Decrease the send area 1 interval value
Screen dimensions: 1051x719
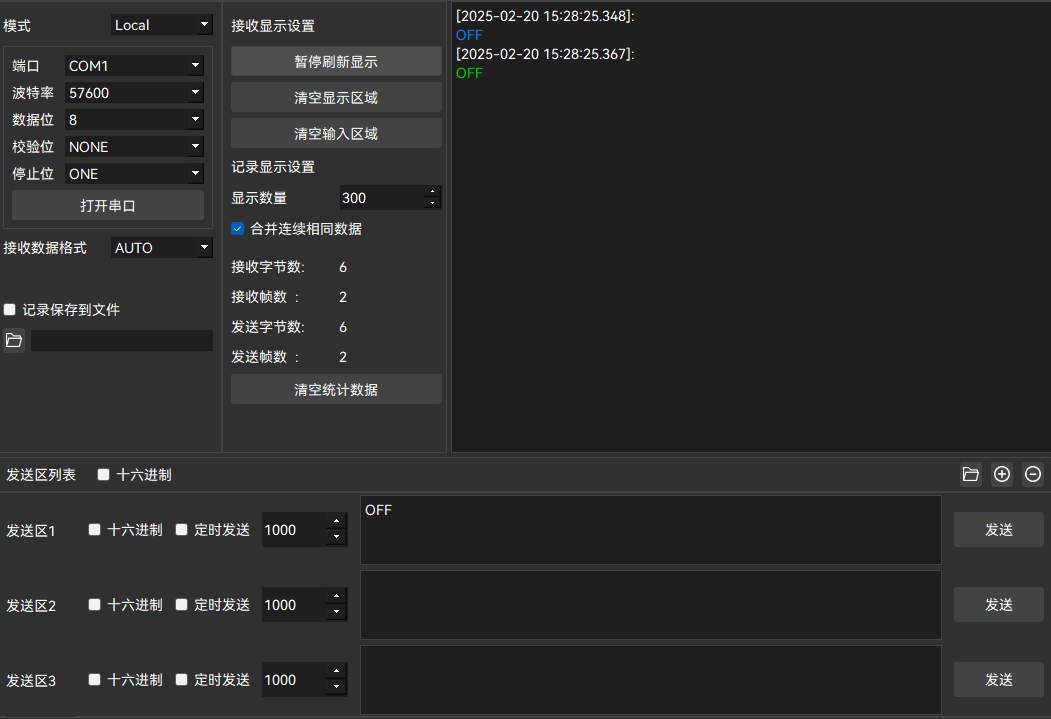pos(336,538)
